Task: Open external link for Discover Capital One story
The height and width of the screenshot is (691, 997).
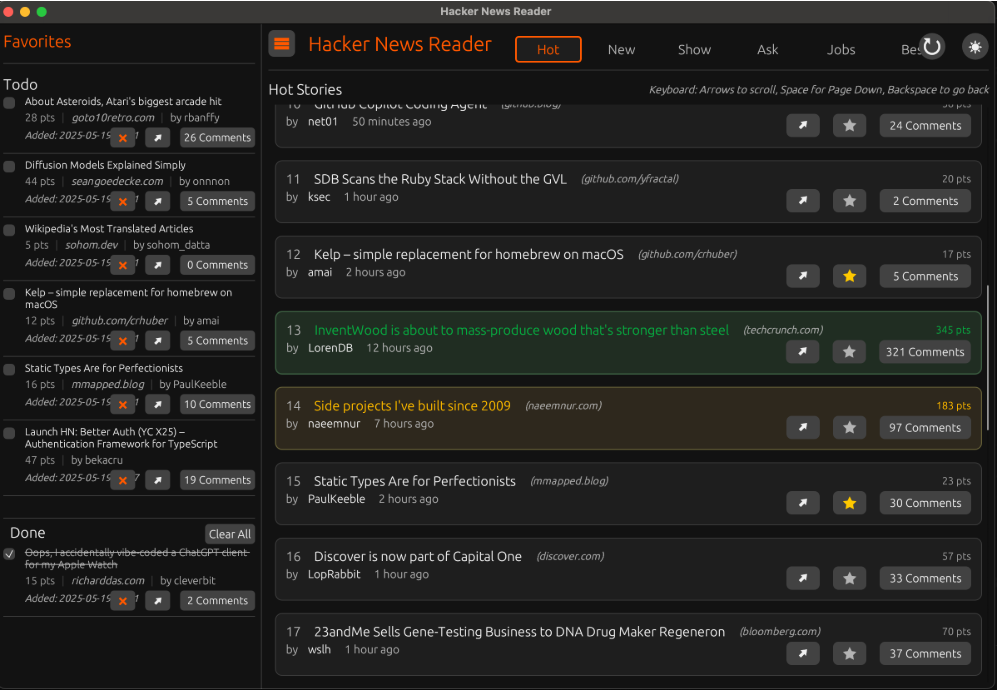Action: (803, 578)
